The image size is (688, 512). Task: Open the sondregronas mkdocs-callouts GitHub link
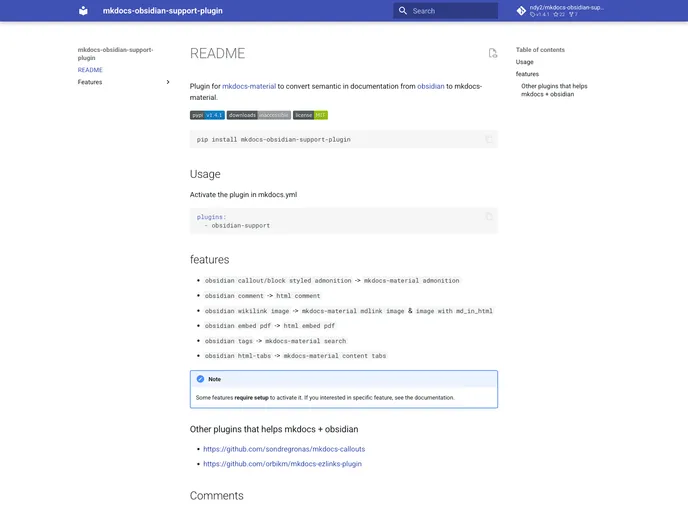284,449
